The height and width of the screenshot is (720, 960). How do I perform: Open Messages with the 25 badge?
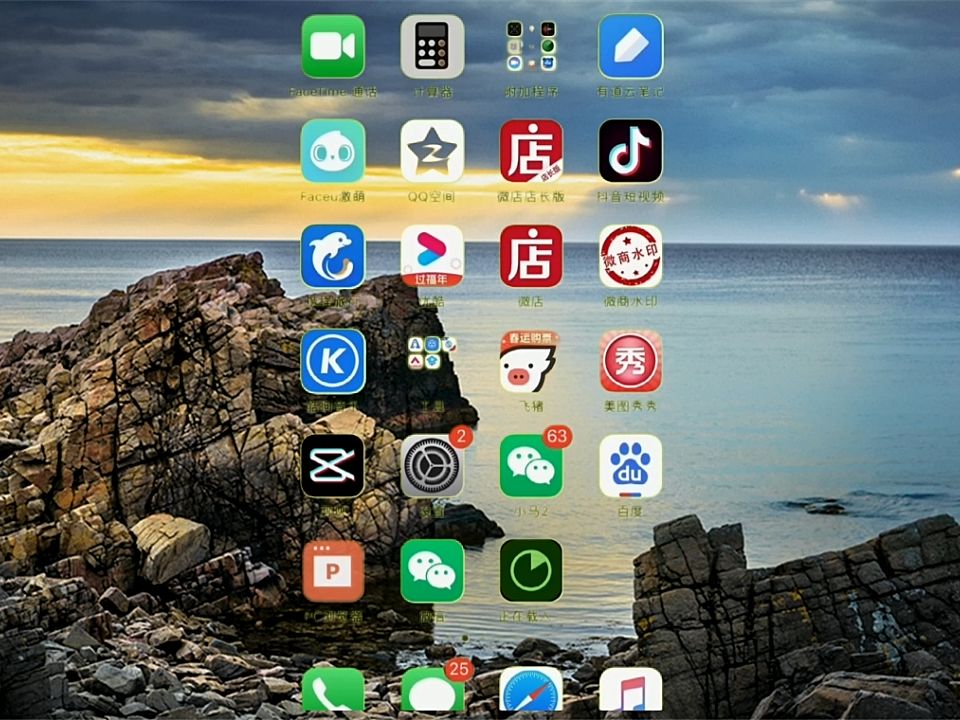click(x=432, y=691)
